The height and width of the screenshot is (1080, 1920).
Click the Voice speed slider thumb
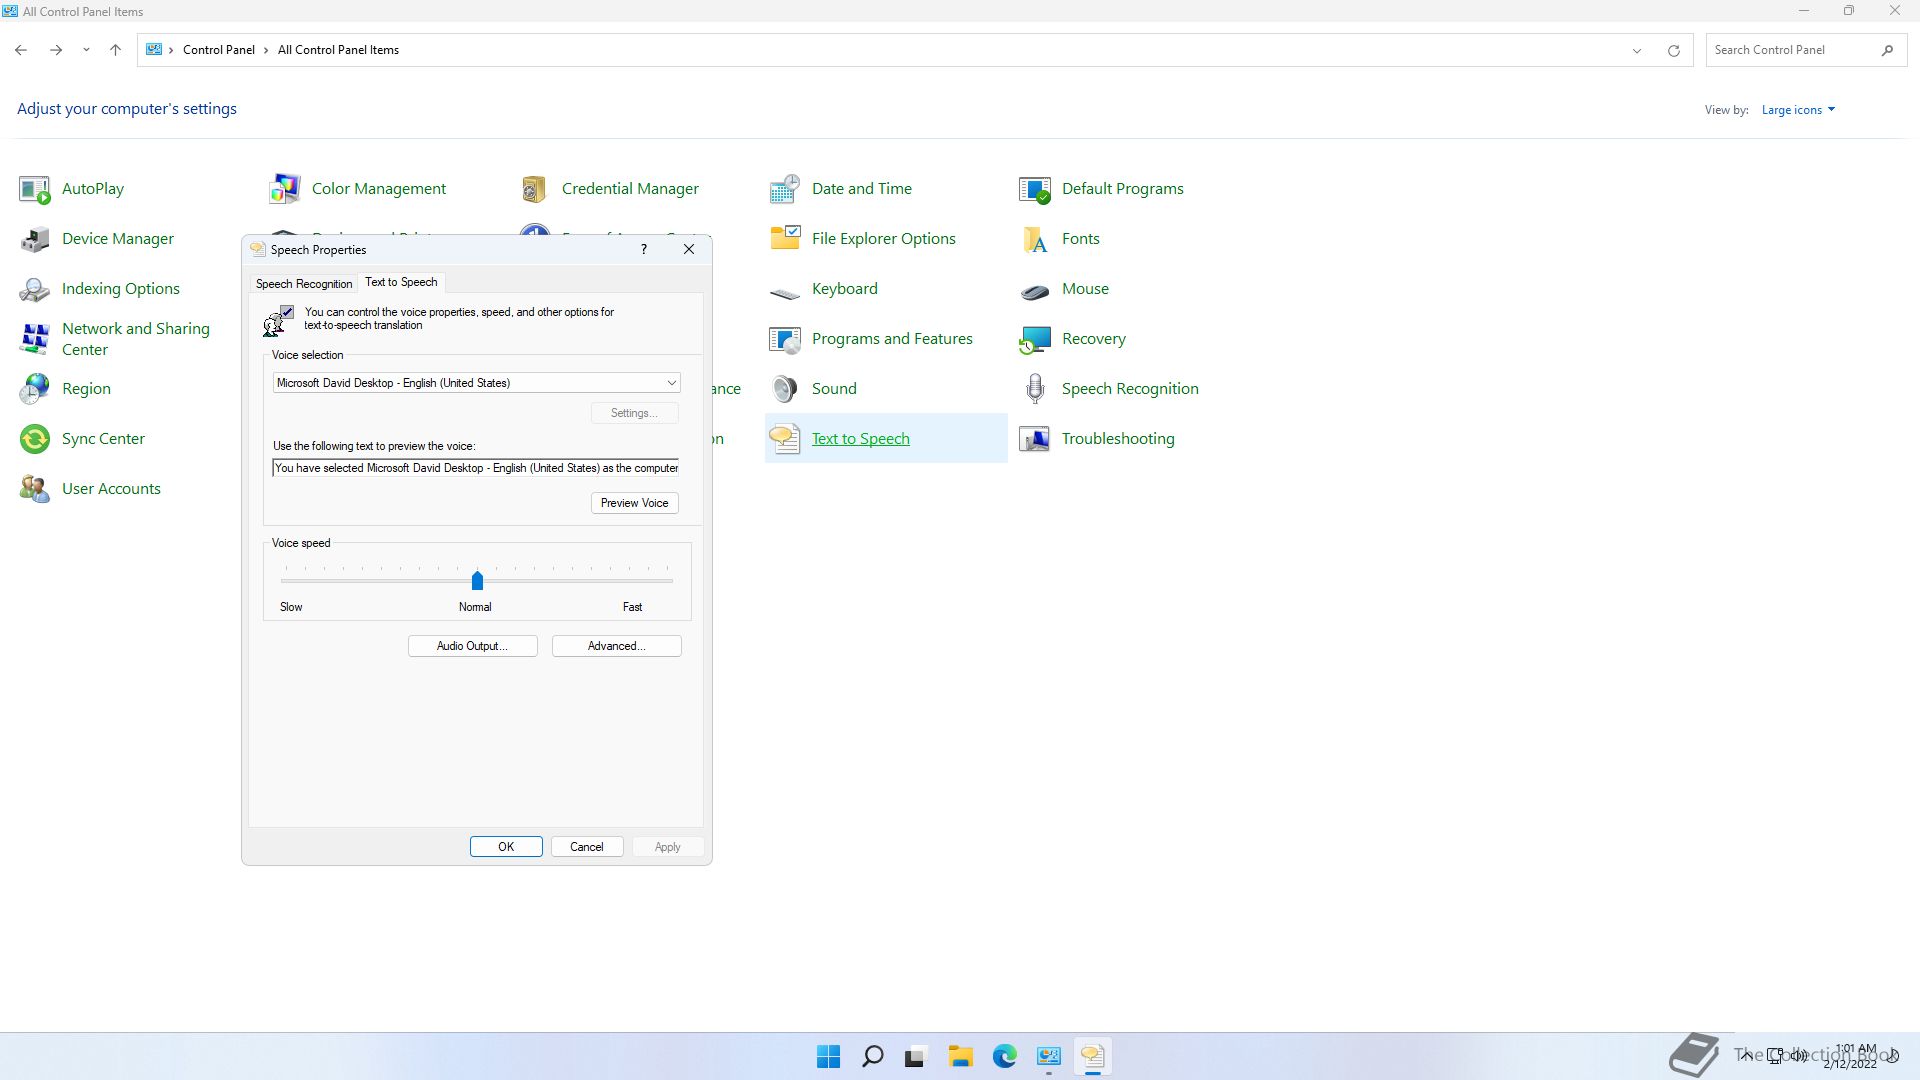(477, 580)
